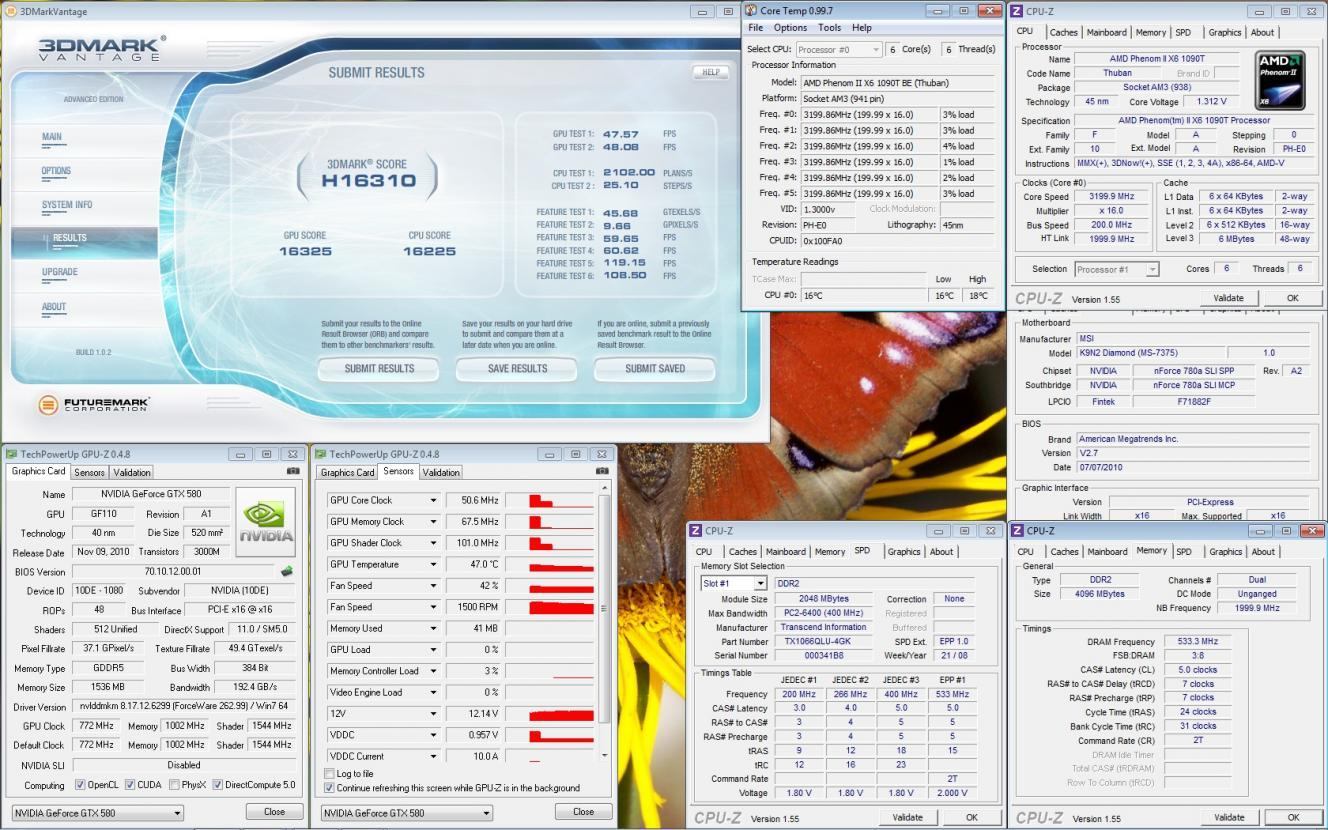
Task: Click the BIOS save icon beside BIOS Version
Action: point(286,572)
